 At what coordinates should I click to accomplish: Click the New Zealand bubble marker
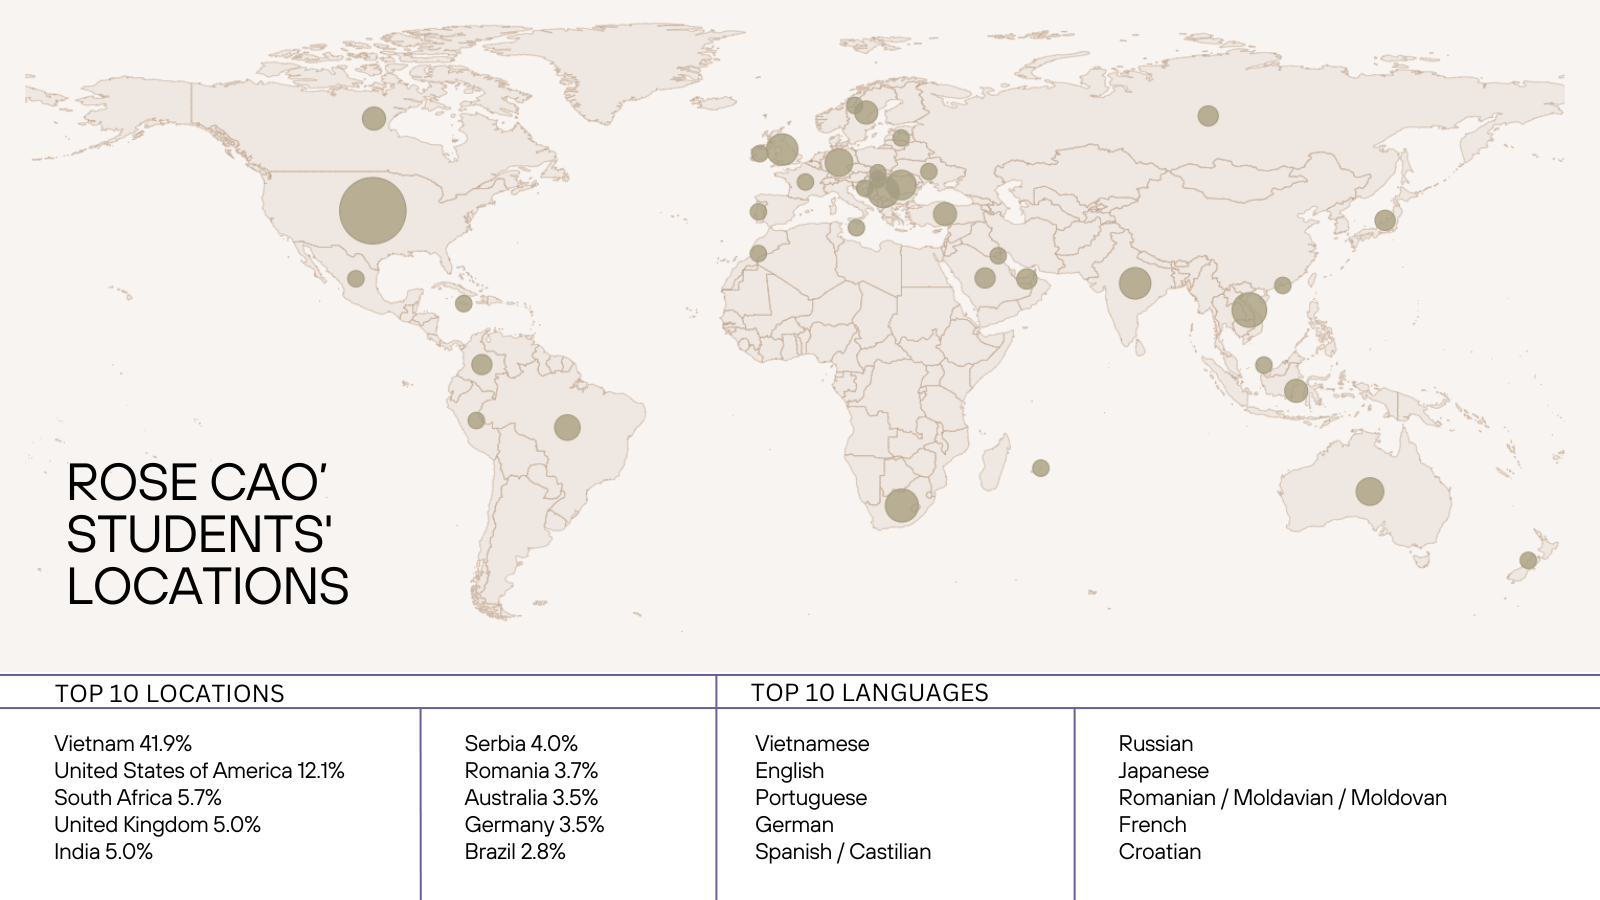click(x=1528, y=560)
